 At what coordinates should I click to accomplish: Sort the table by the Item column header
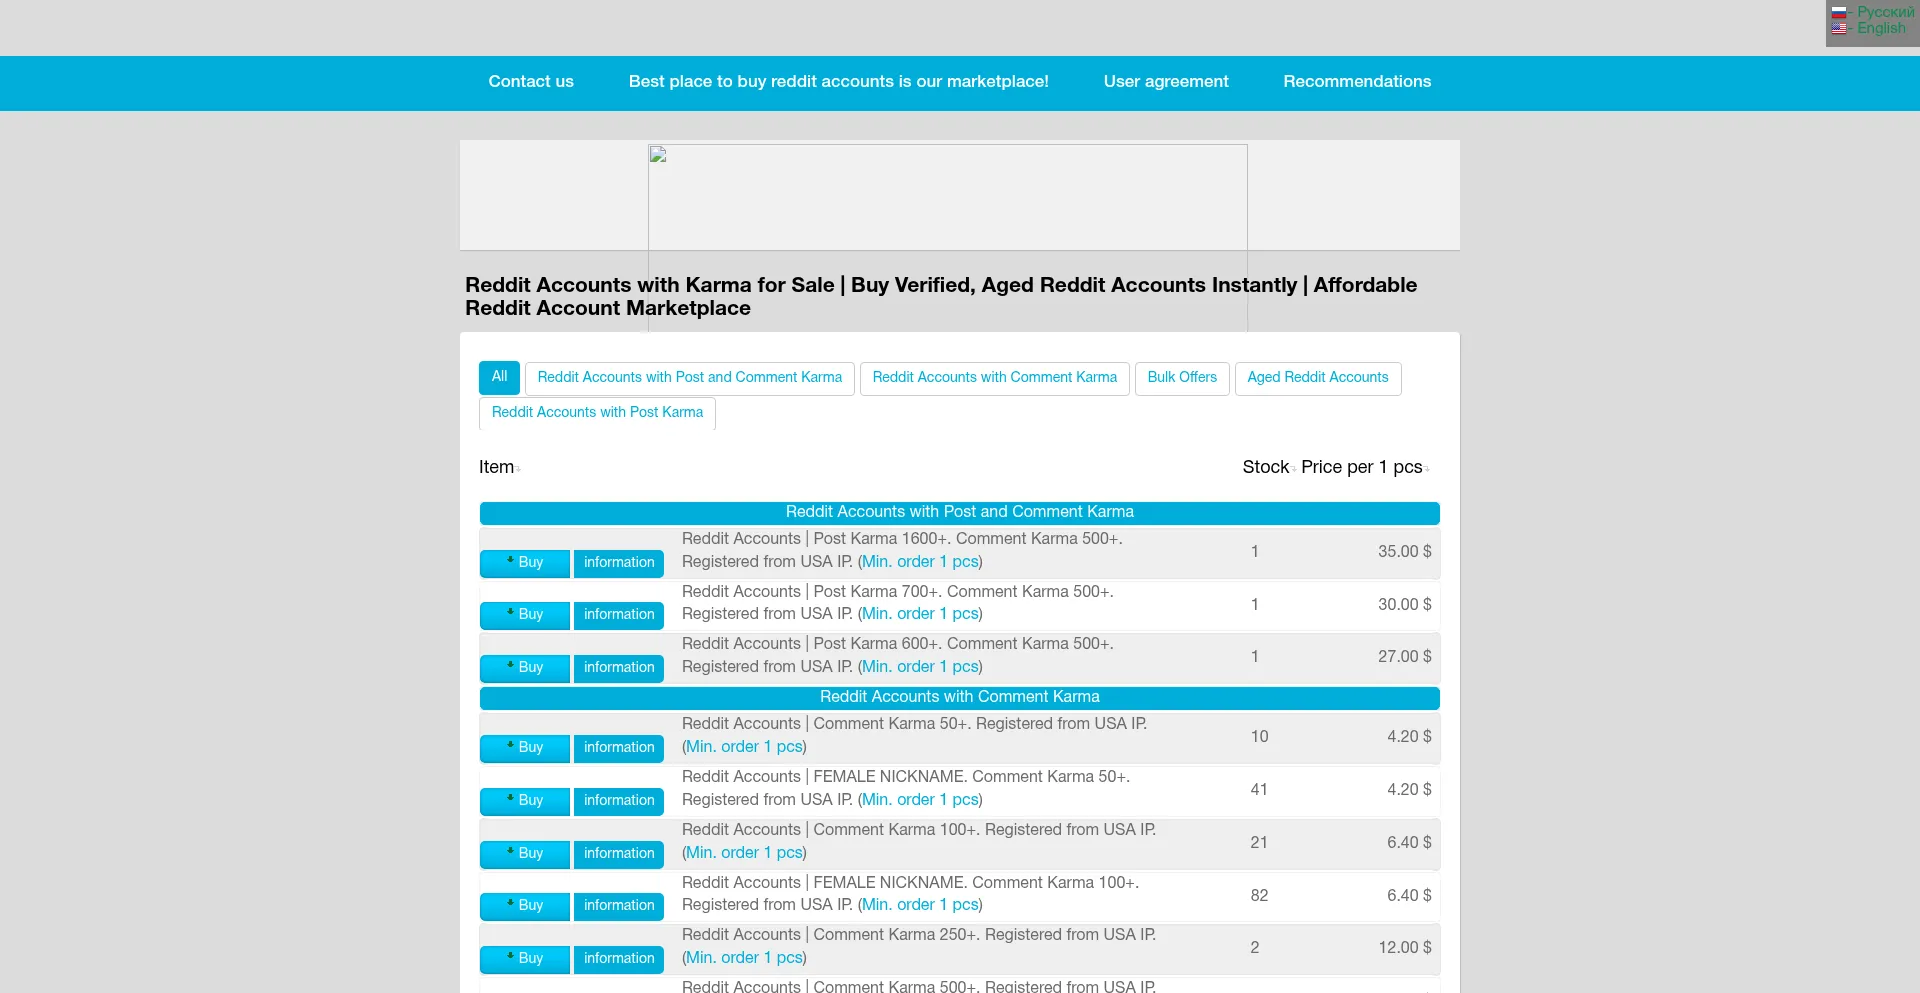point(497,467)
